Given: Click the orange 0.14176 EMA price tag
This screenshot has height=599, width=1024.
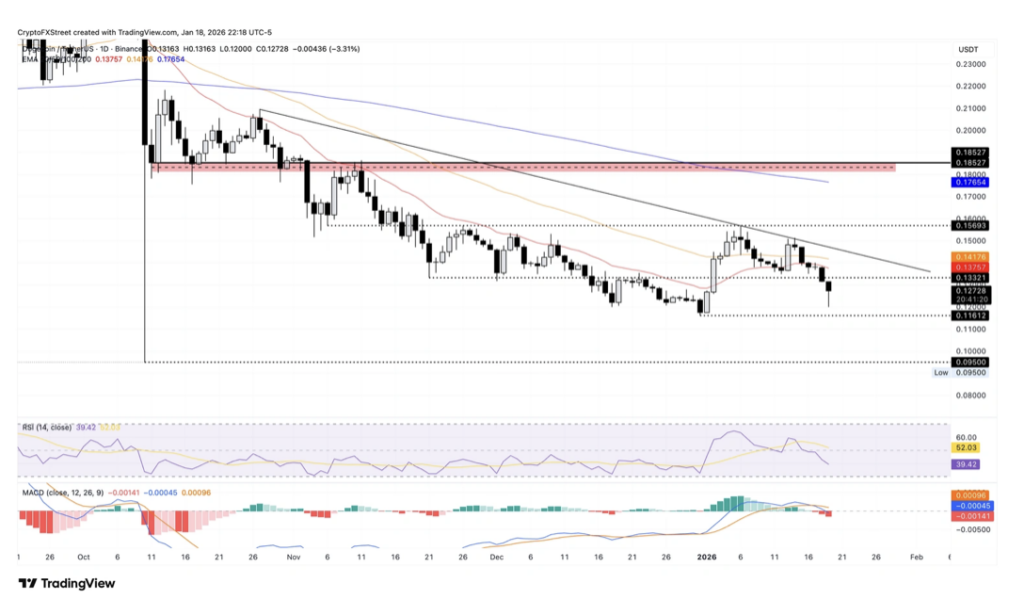Looking at the screenshot, I should pyautogui.click(x=969, y=258).
